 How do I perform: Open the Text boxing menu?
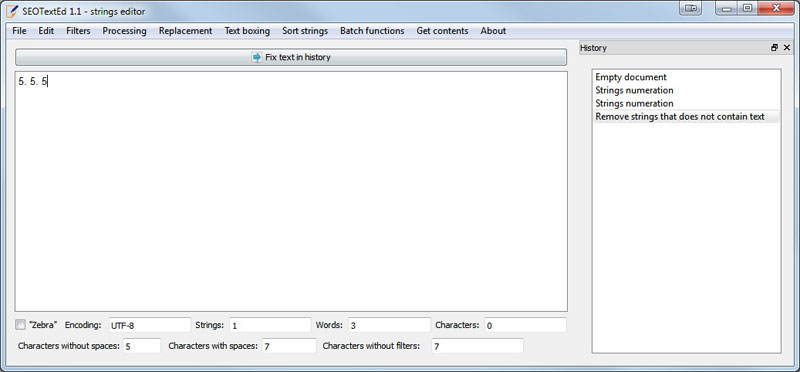(247, 31)
